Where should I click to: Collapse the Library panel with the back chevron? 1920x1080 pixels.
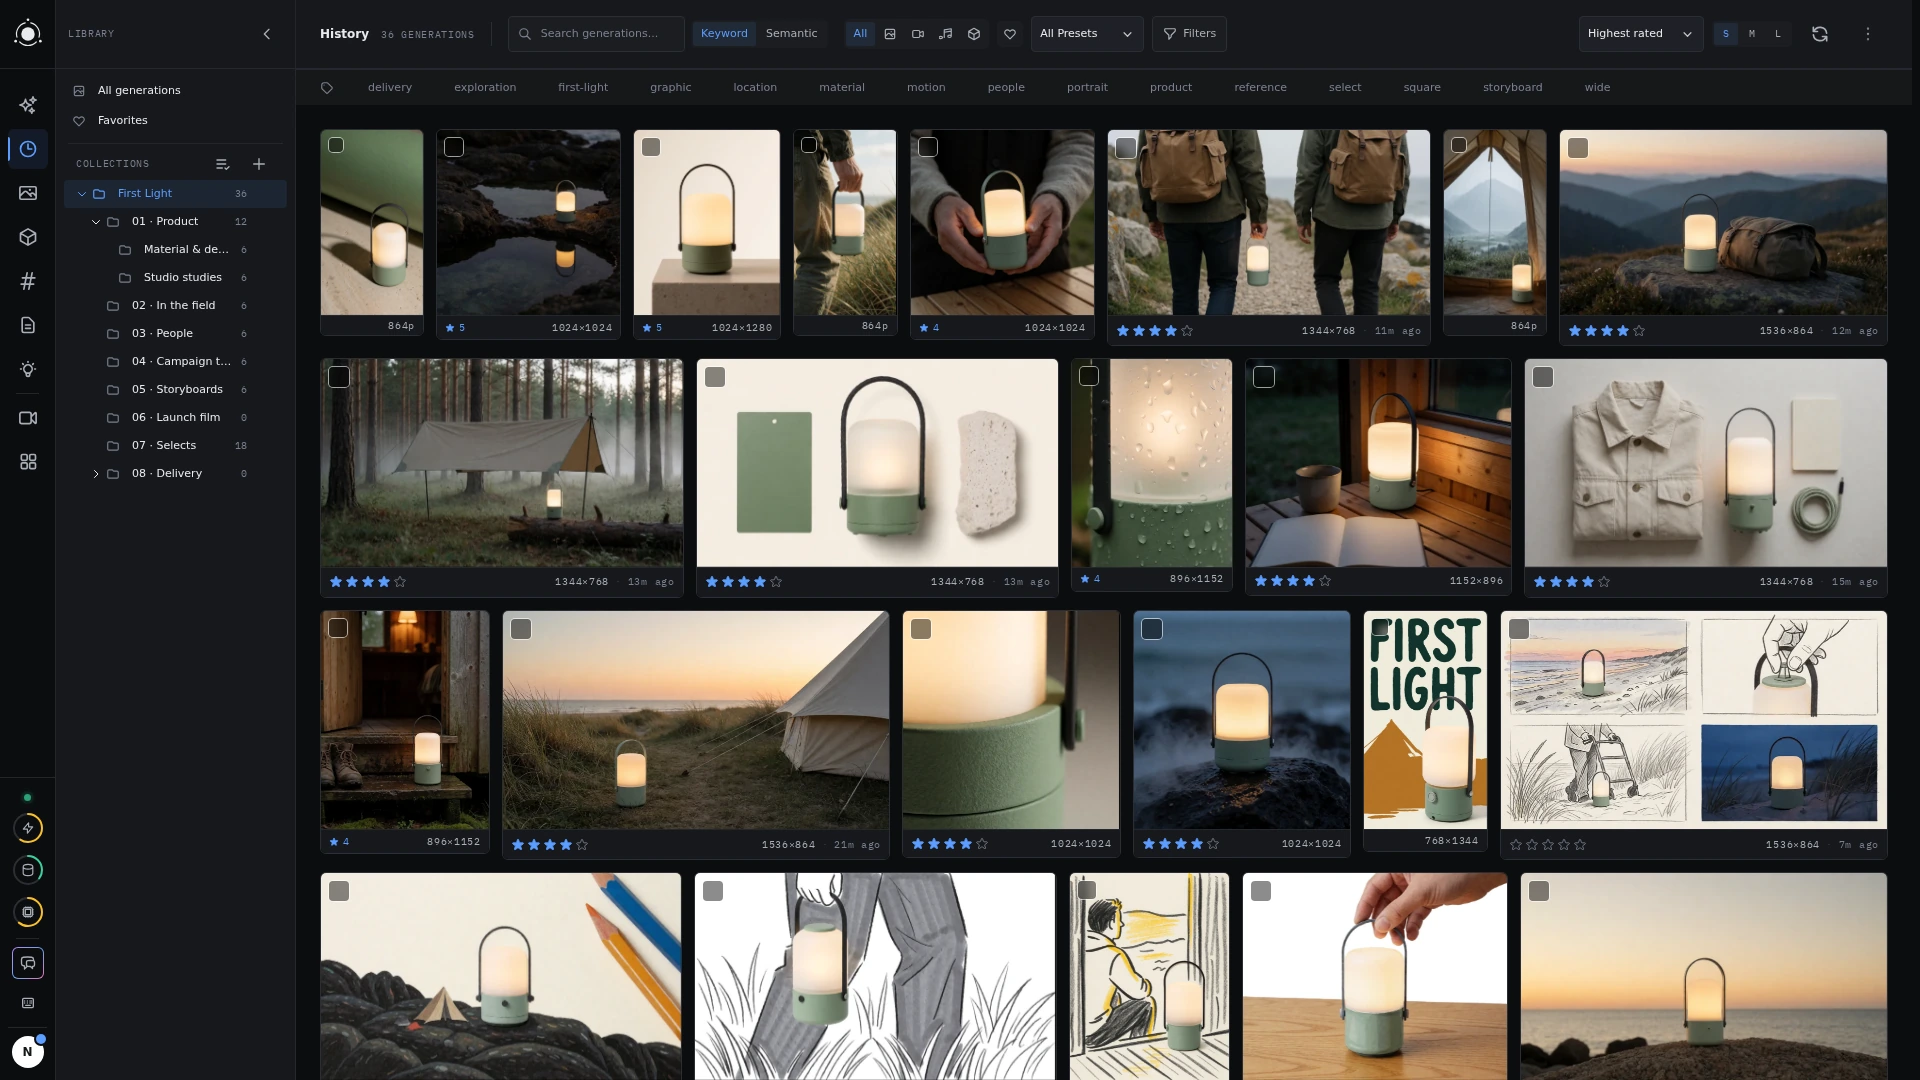pyautogui.click(x=267, y=34)
